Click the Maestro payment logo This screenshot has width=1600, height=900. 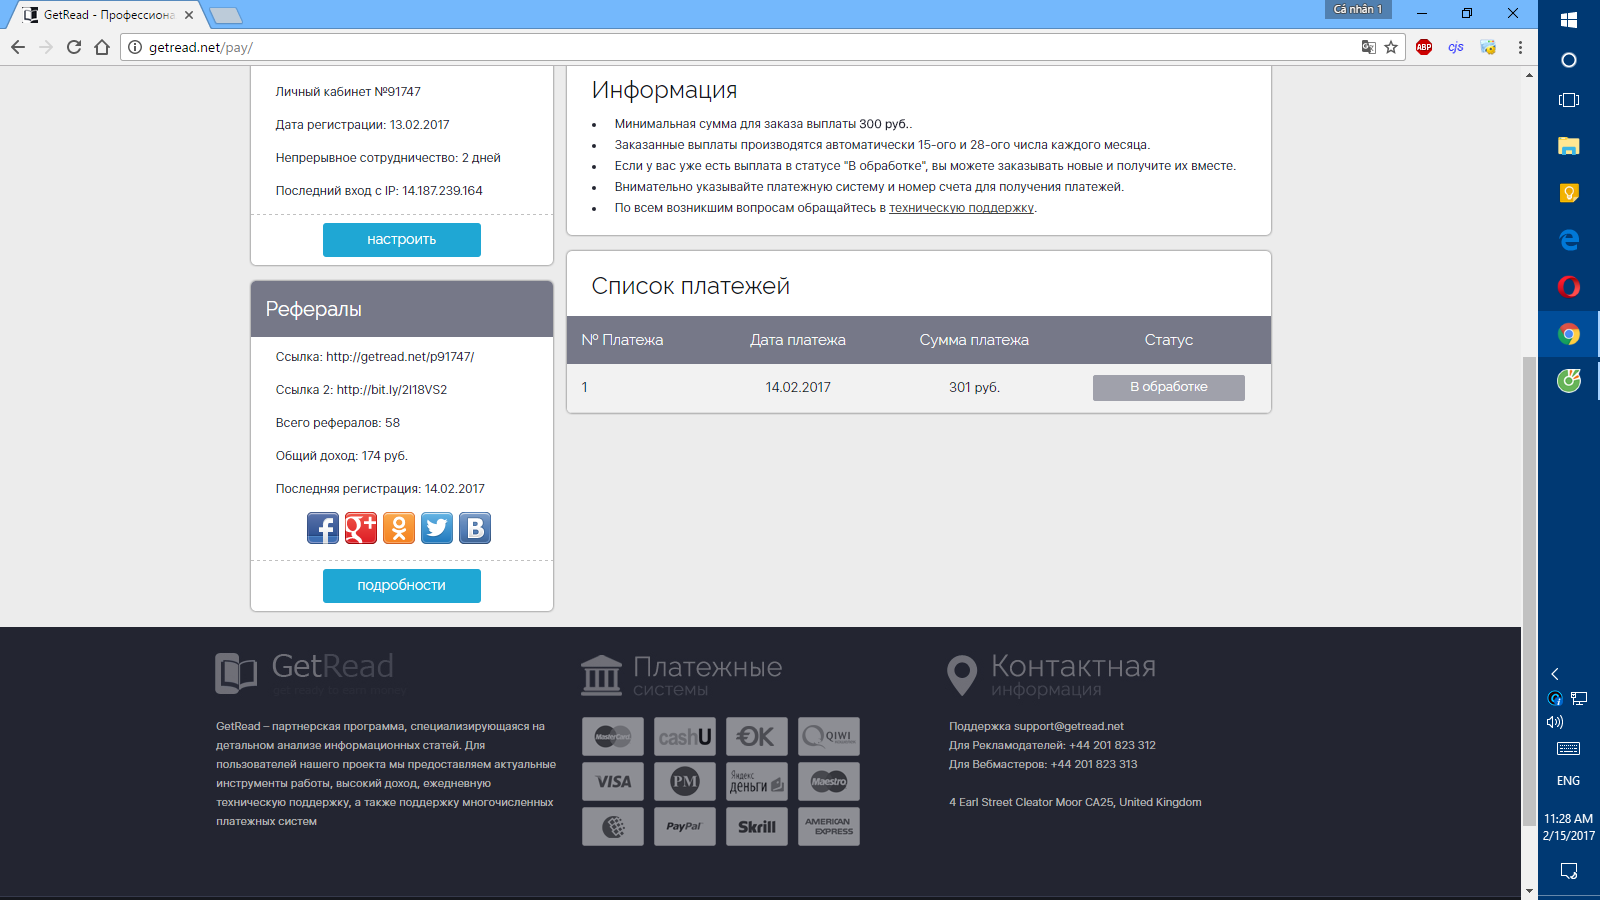click(829, 781)
